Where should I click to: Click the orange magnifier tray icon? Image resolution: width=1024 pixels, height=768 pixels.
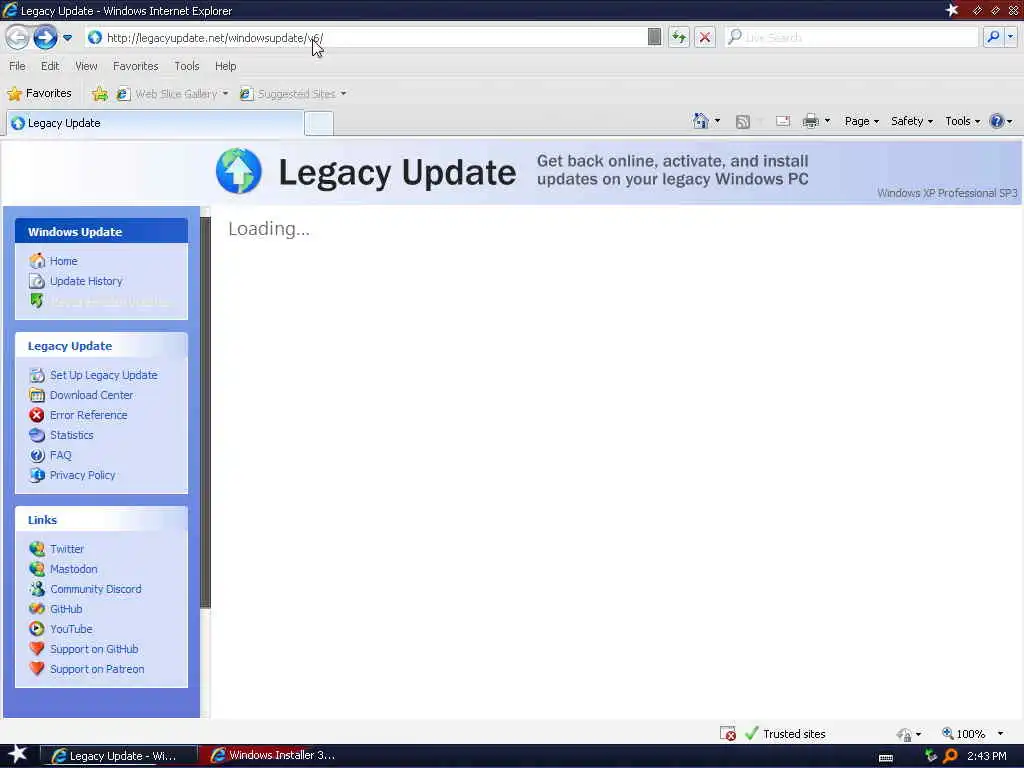click(950, 756)
